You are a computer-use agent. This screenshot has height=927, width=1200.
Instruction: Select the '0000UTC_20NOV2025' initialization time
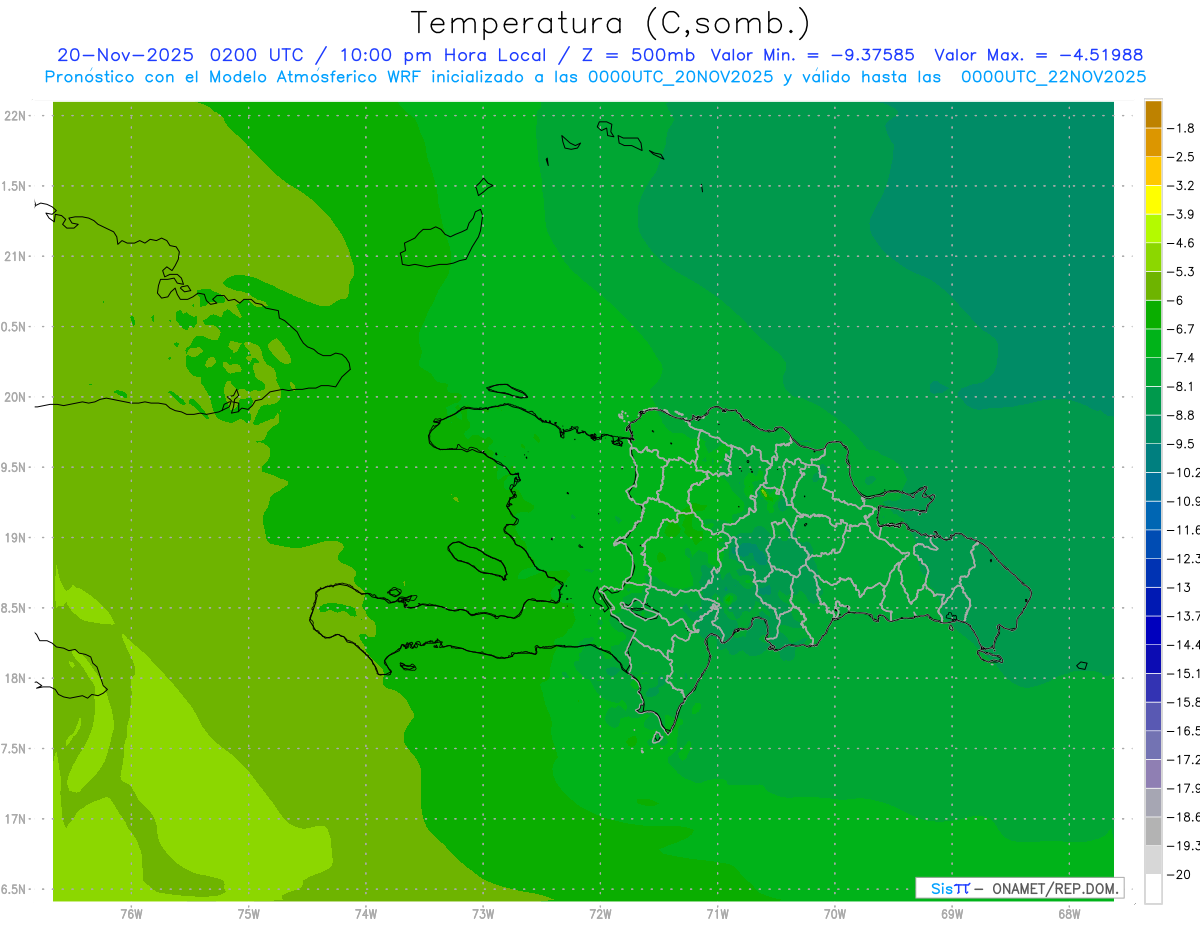[681, 77]
